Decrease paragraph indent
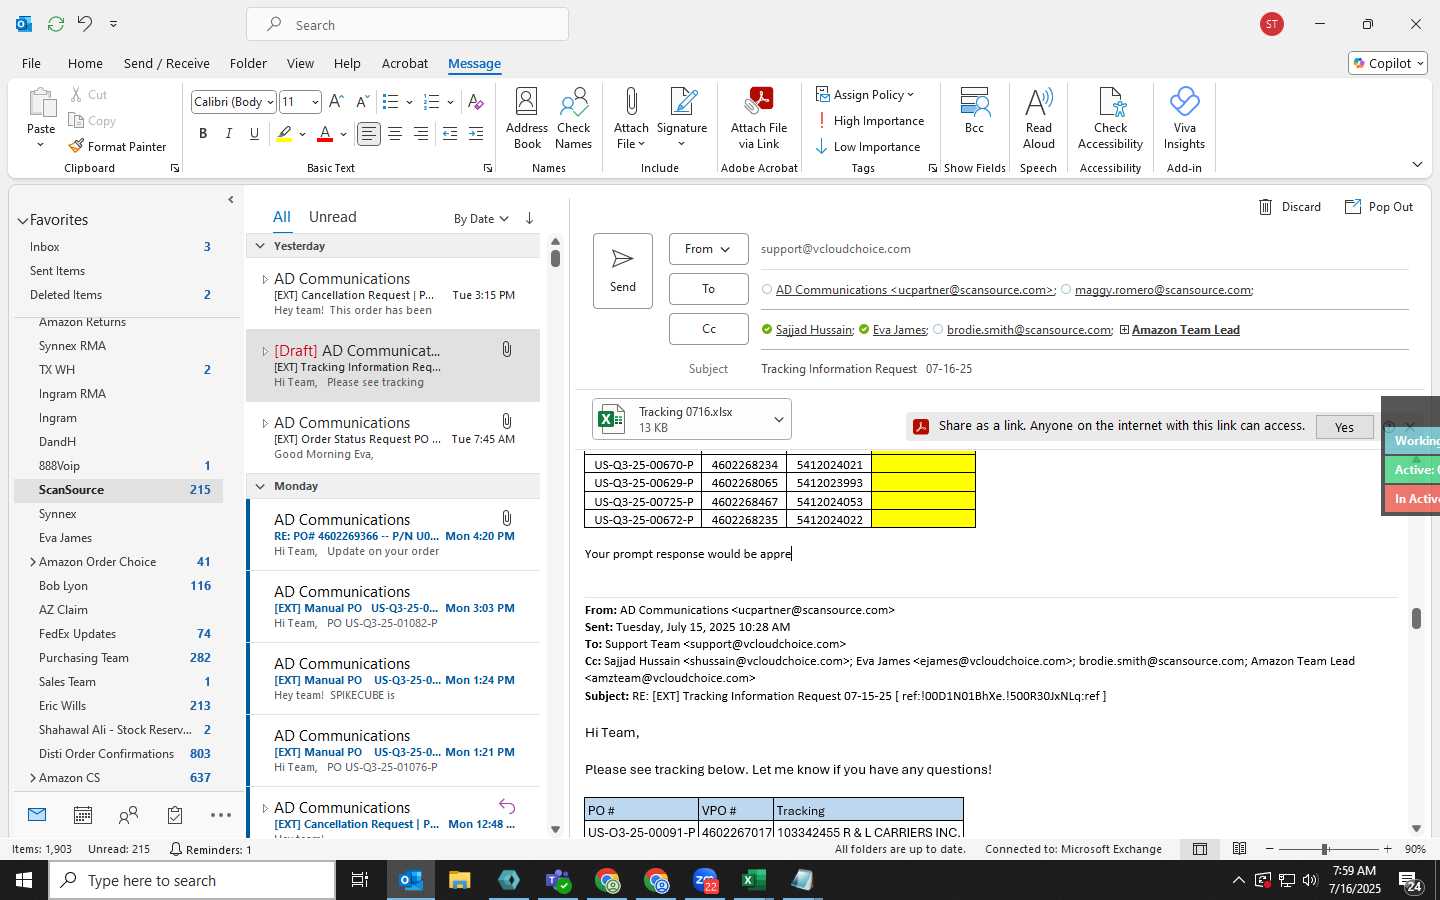 [x=450, y=133]
